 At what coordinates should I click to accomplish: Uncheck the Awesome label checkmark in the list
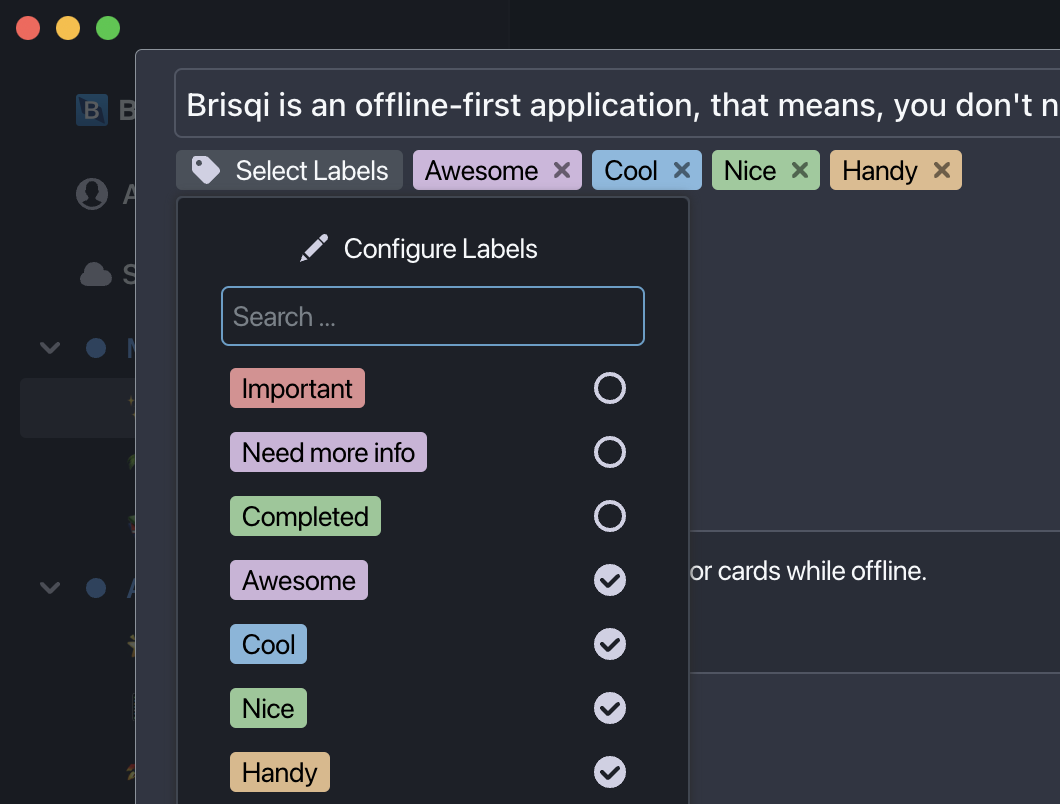[610, 580]
